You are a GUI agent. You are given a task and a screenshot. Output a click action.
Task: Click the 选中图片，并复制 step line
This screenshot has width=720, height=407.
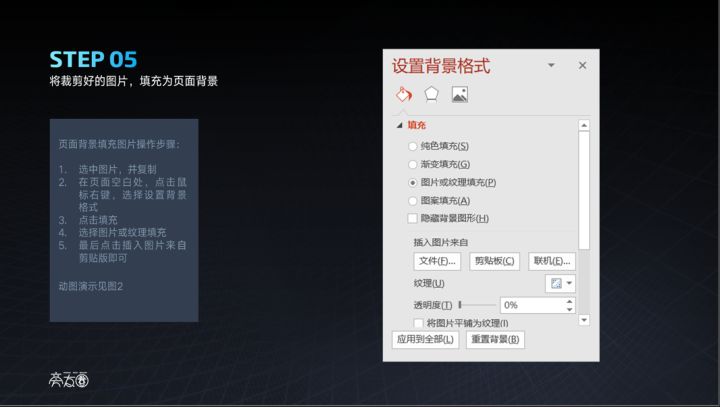pyautogui.click(x=117, y=170)
